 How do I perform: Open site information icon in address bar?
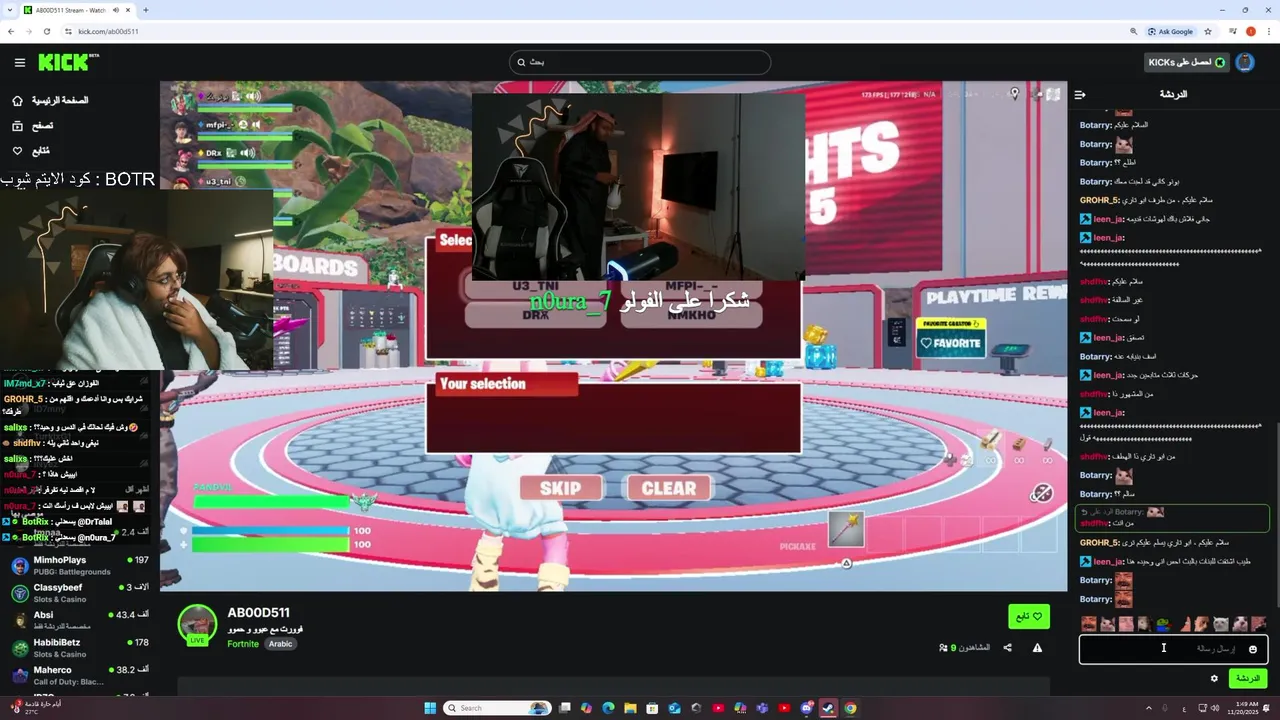69,31
